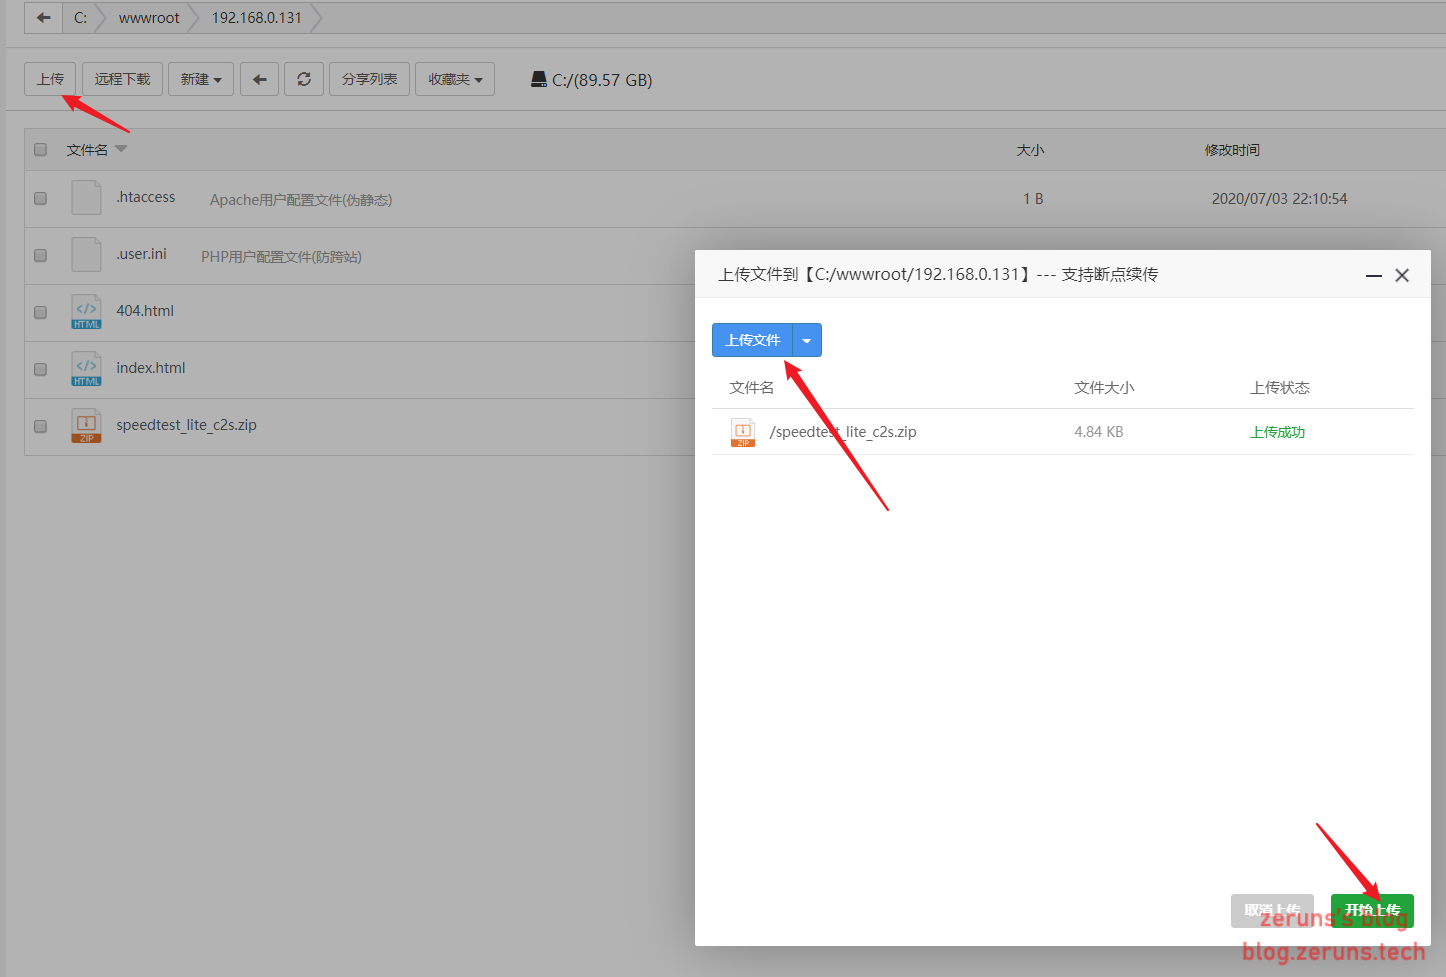1446x977 pixels.
Task: Click the sort arrow beside 文件名 header
Action: click(x=121, y=148)
